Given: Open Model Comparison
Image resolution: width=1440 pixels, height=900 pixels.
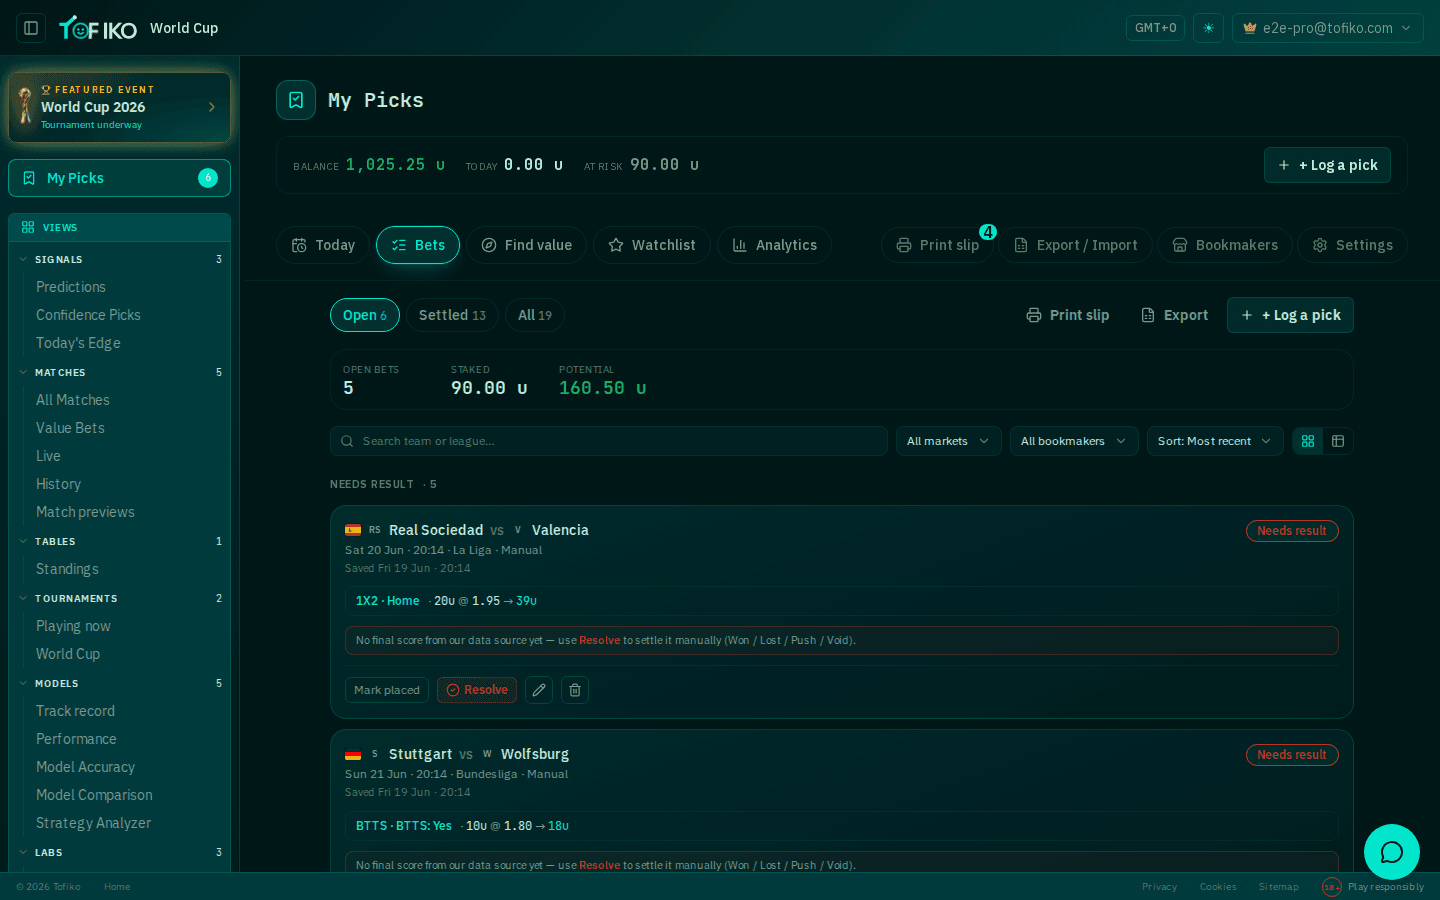Looking at the screenshot, I should coord(94,795).
